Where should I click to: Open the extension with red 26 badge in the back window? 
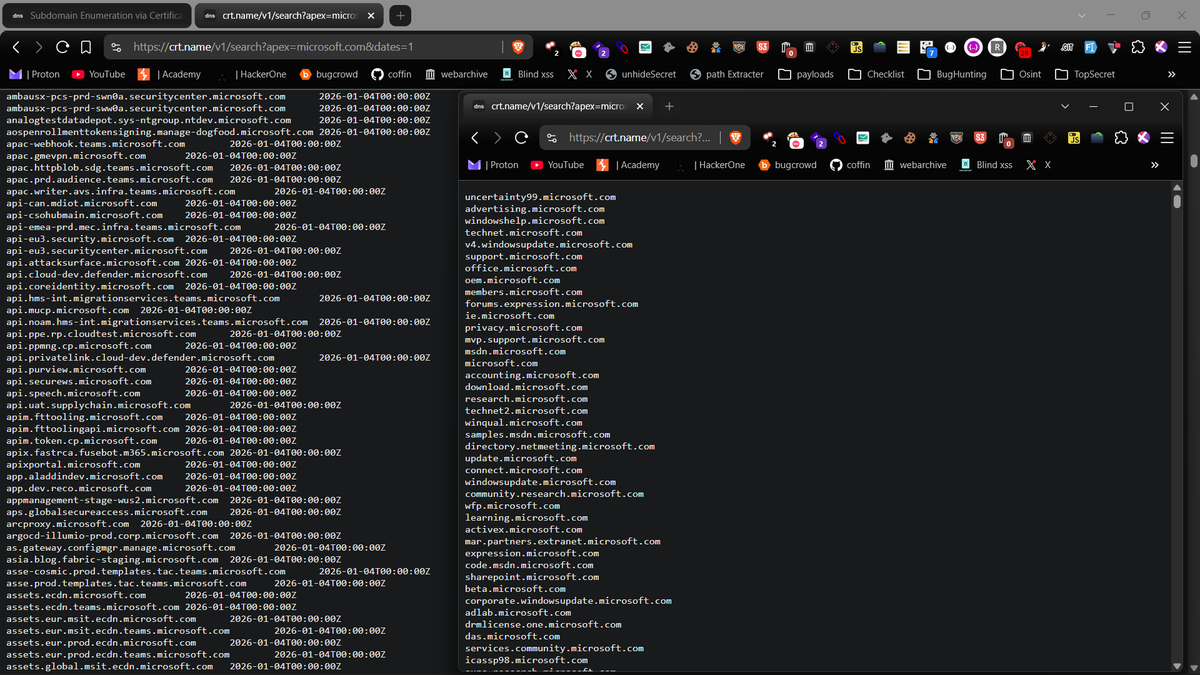[1022, 48]
